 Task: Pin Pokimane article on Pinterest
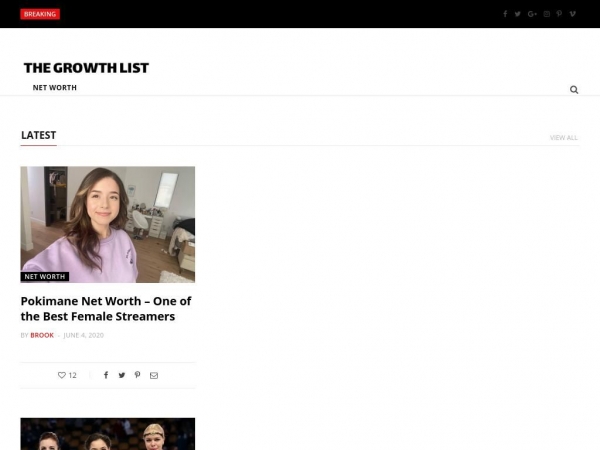(137, 375)
